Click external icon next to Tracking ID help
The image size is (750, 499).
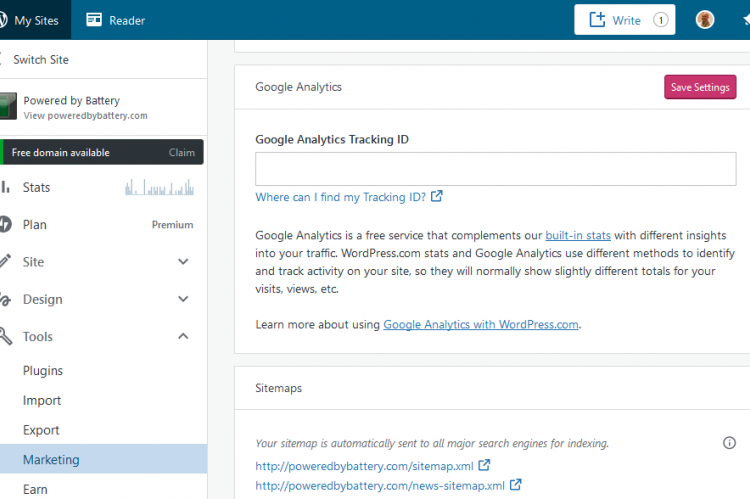coord(437,197)
